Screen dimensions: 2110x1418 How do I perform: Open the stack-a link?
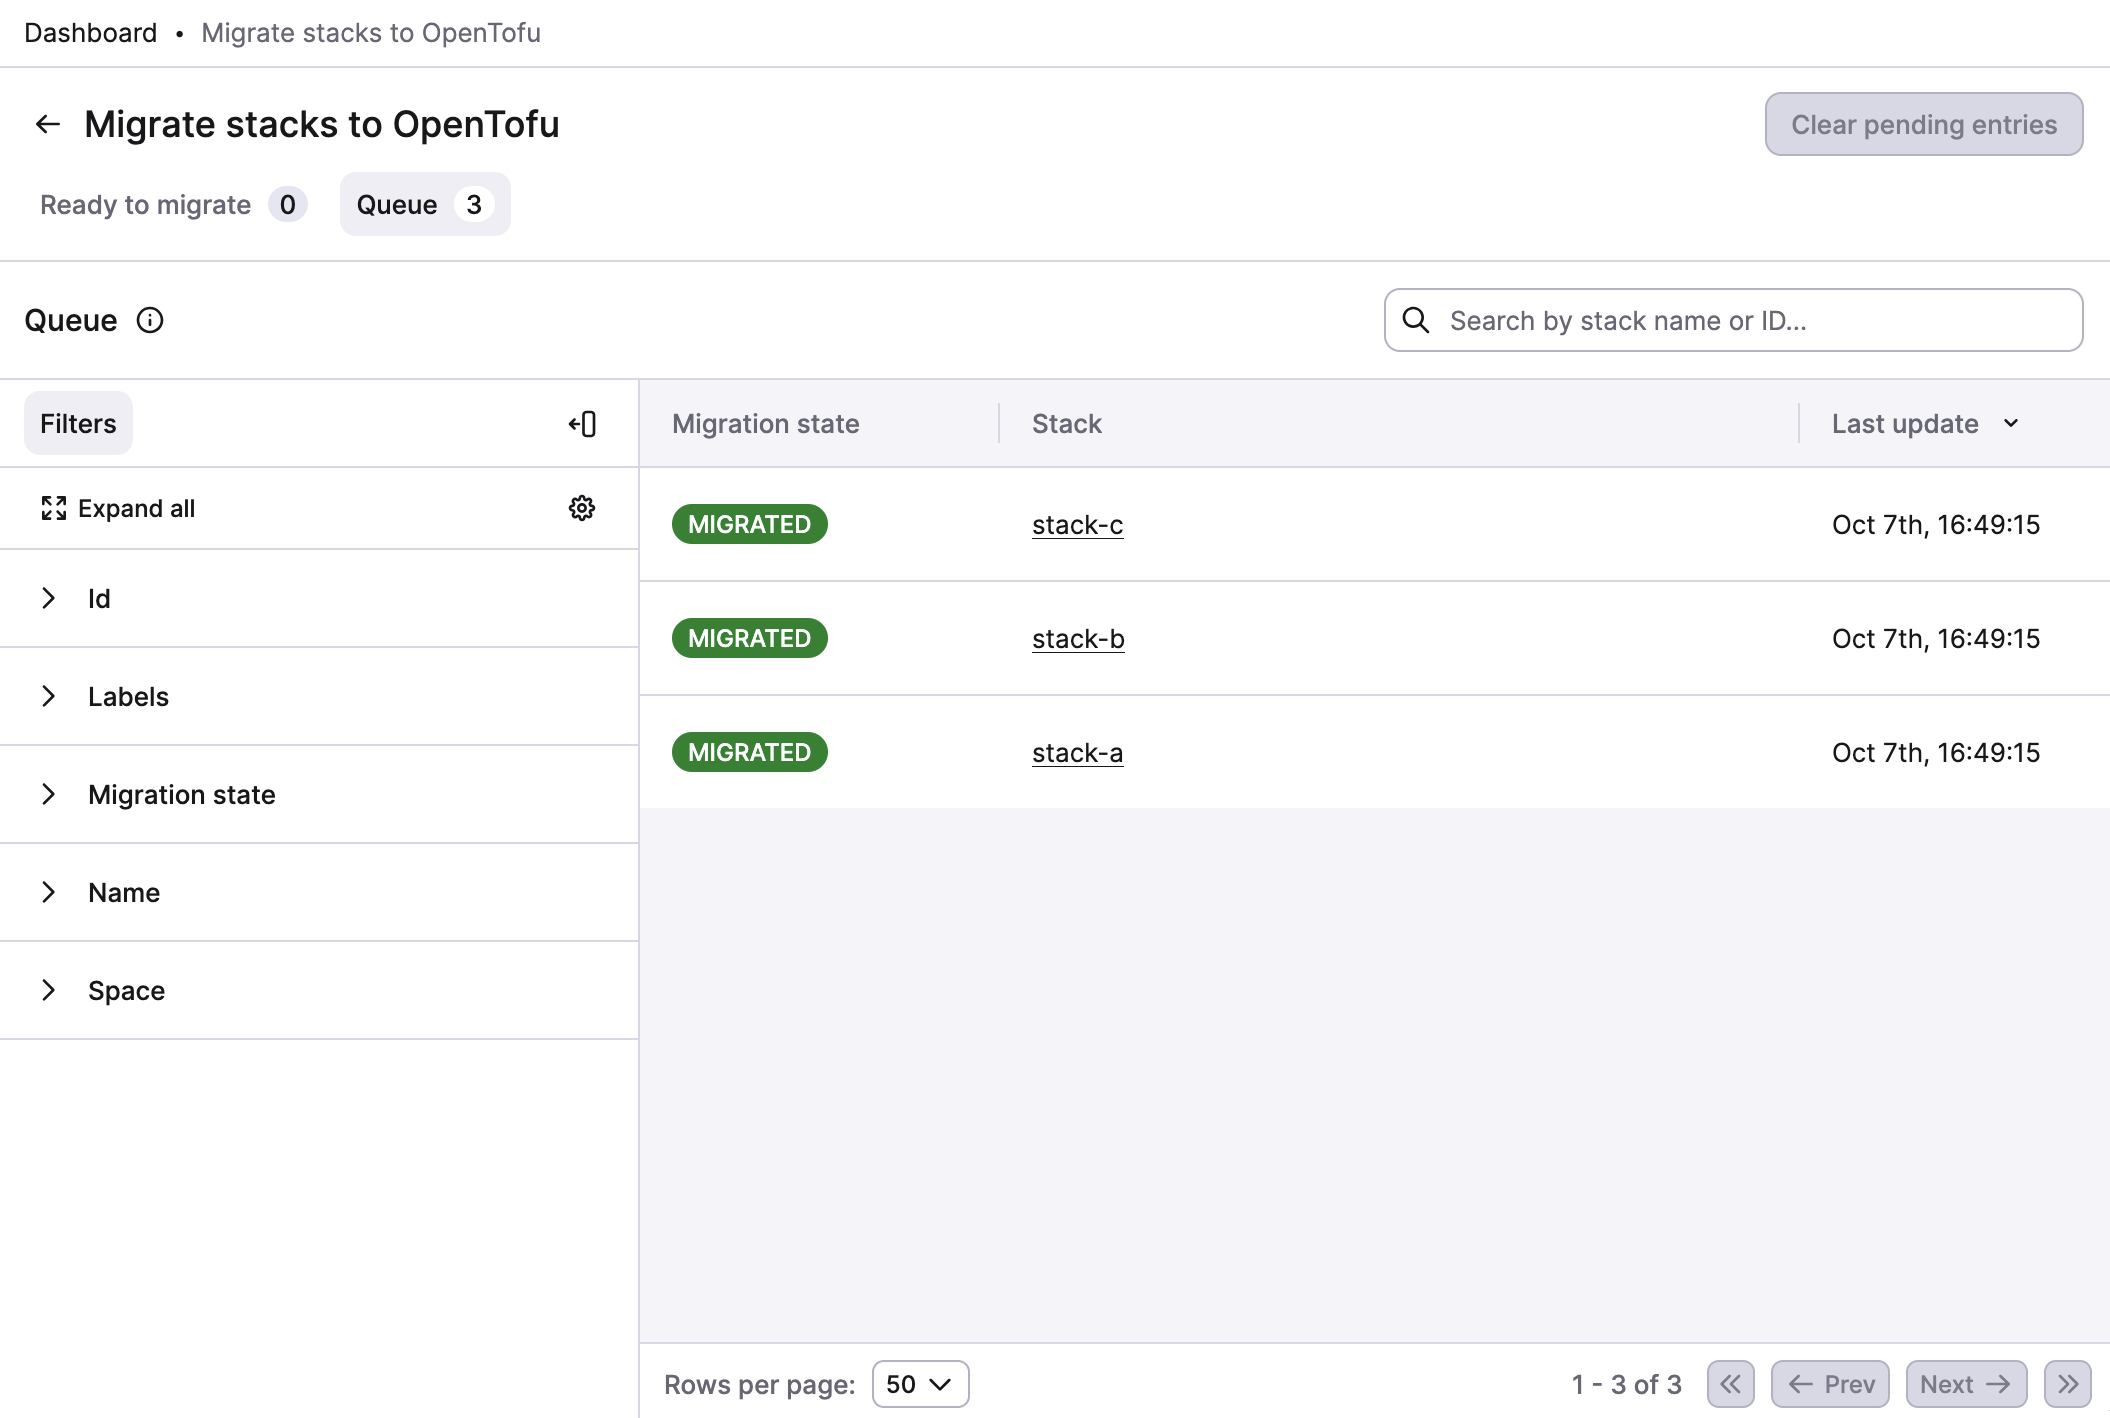[1077, 753]
